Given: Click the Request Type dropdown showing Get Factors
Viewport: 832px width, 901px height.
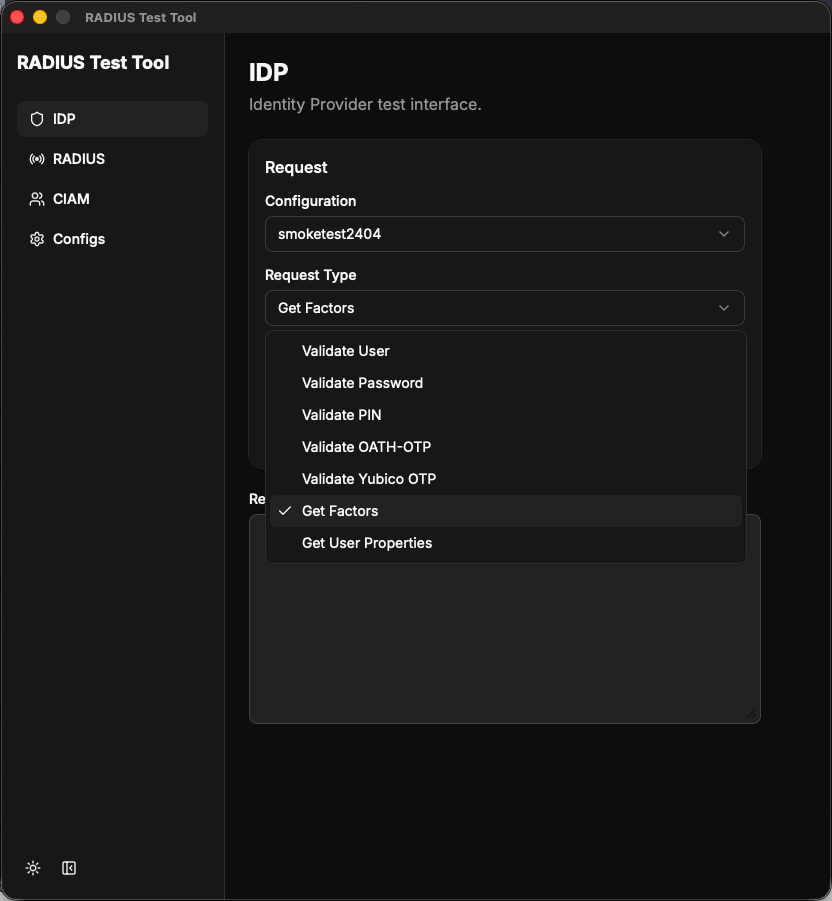Looking at the screenshot, I should click(504, 308).
